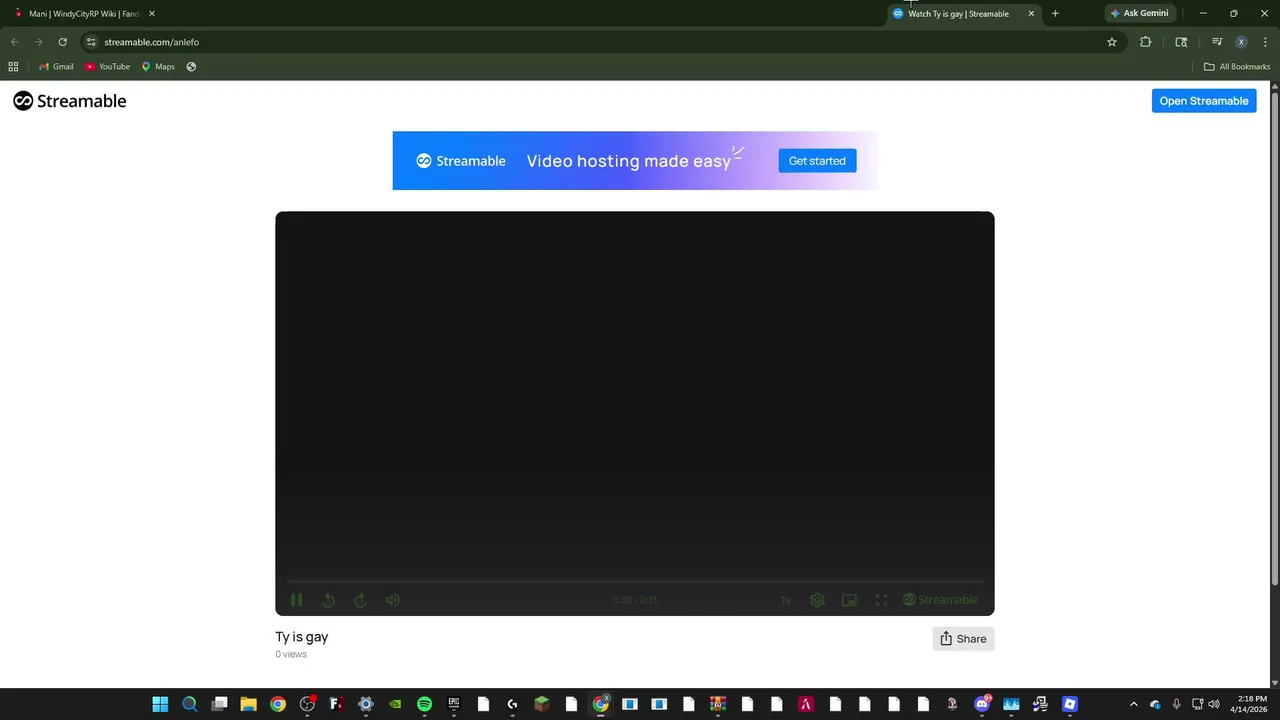Click the address bar URL
The width and height of the screenshot is (1280, 720).
click(151, 42)
